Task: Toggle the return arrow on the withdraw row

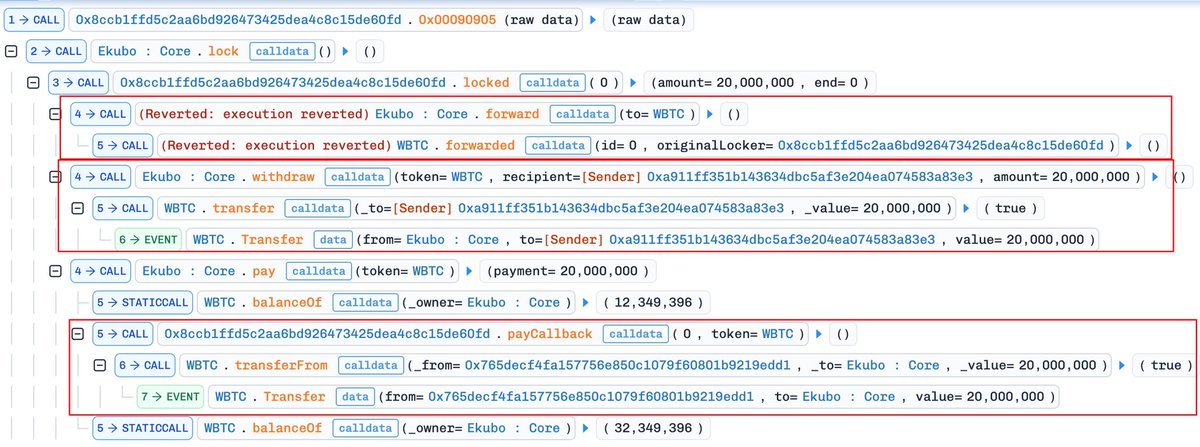Action: click(1157, 177)
